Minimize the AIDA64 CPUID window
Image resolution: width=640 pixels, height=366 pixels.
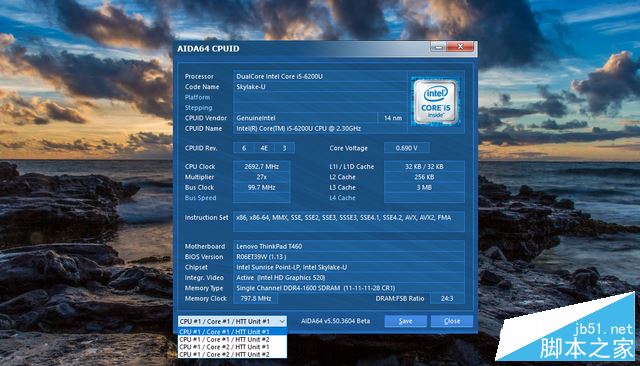coord(439,47)
